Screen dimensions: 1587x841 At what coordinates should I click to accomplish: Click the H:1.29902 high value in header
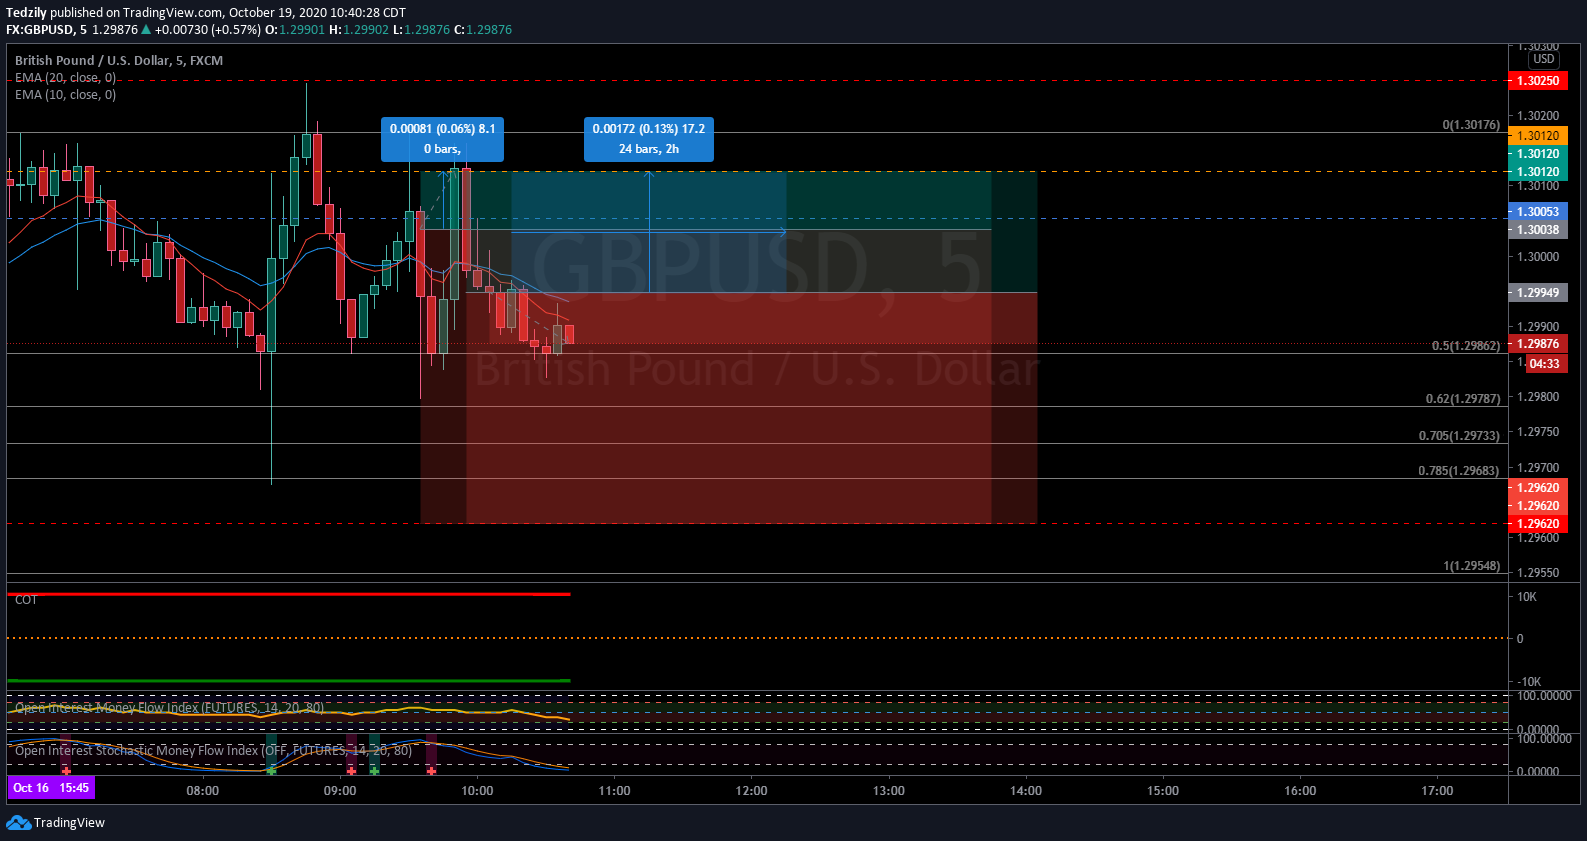click(x=359, y=30)
